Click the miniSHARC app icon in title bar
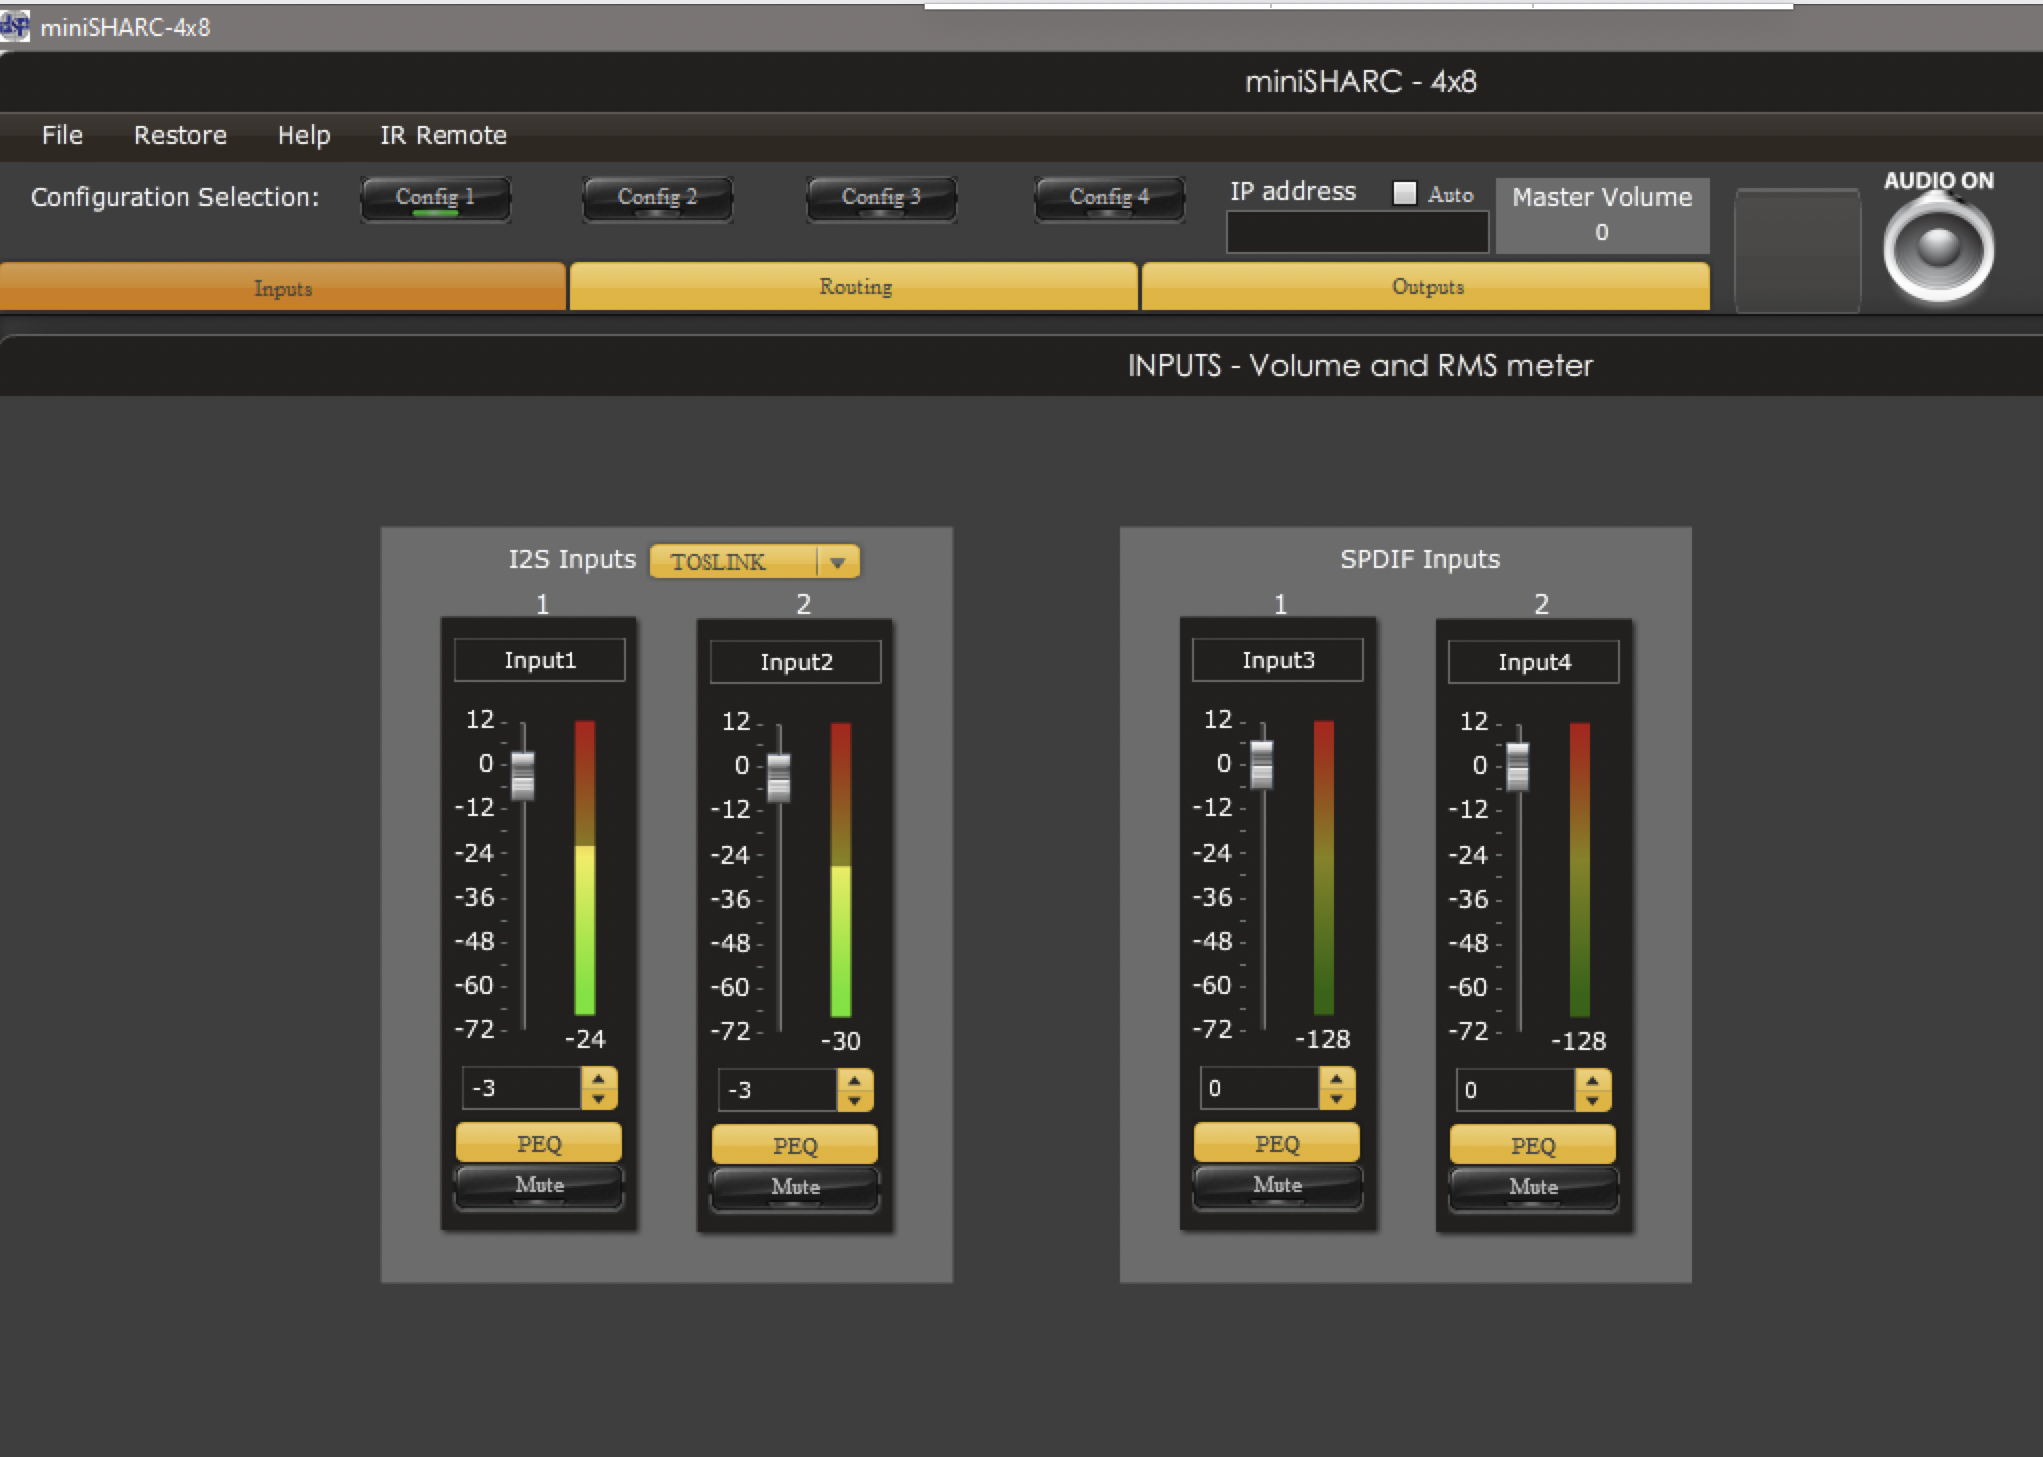This screenshot has width=2043, height=1457. (15, 26)
